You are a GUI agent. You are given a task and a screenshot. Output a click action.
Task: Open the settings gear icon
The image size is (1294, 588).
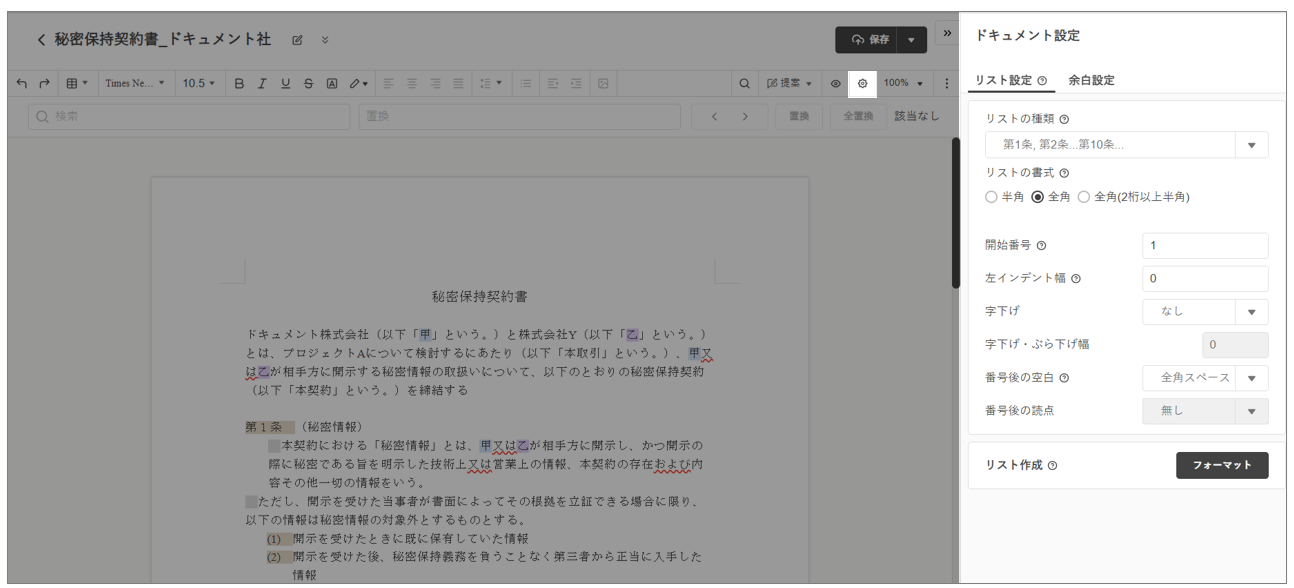862,83
